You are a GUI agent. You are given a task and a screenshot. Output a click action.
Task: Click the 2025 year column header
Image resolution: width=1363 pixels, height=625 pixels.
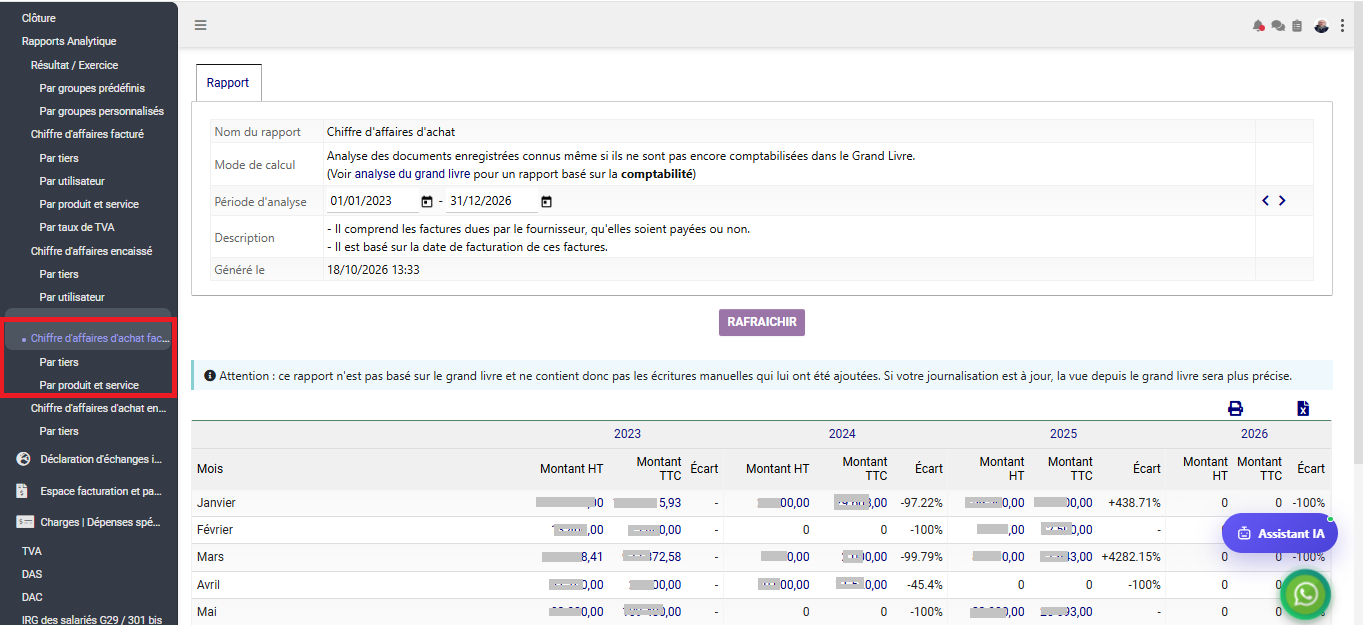pyautogui.click(x=1063, y=433)
